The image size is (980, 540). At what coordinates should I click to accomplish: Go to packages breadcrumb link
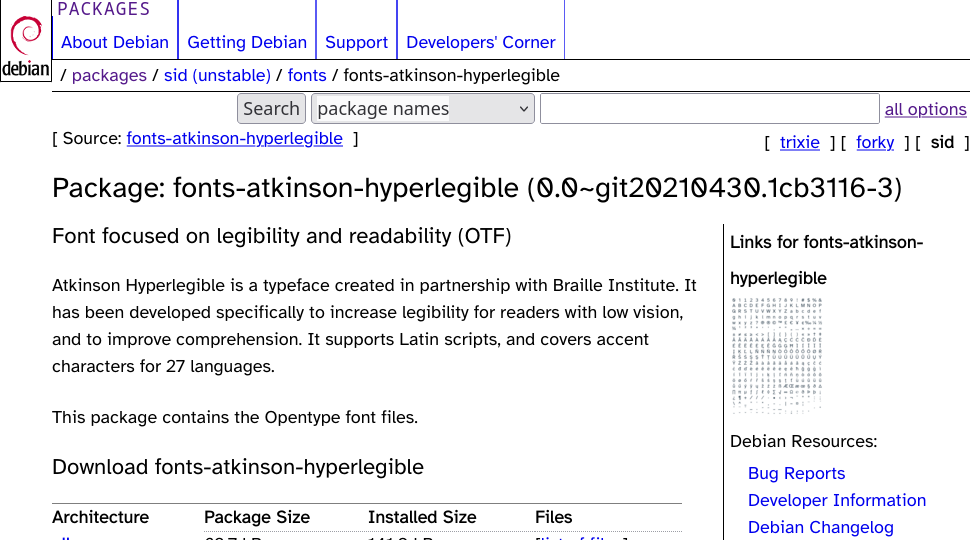[x=109, y=76]
